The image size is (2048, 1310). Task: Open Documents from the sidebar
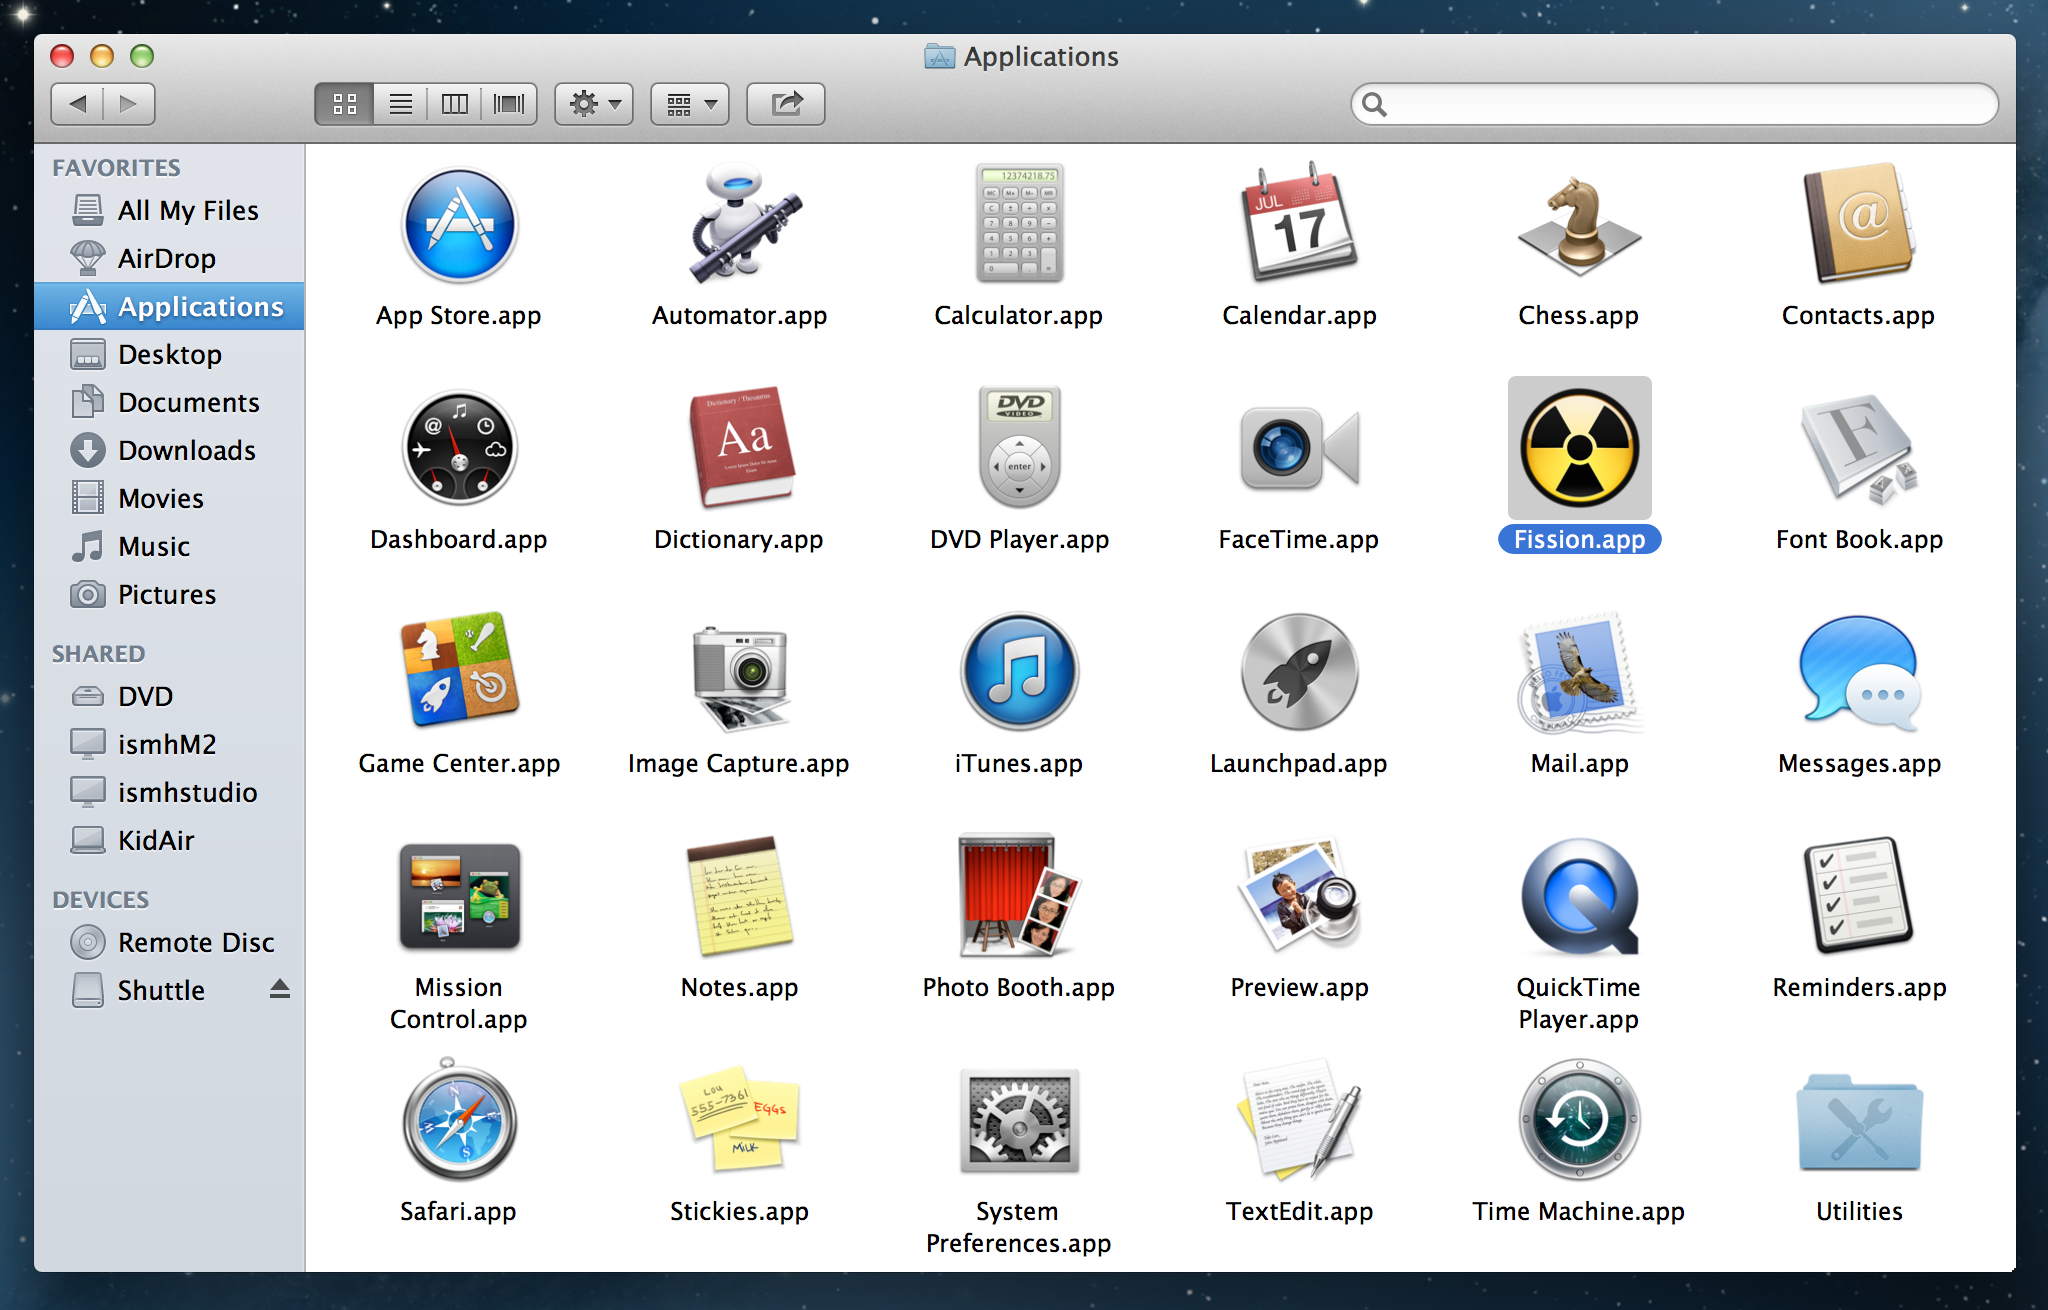point(169,402)
